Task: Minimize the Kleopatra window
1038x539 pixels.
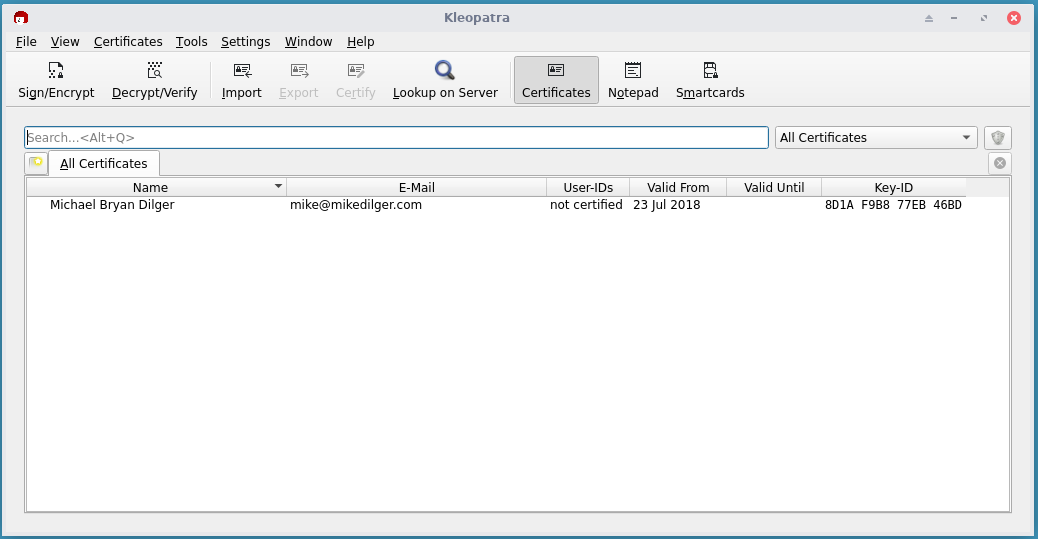Action: pos(954,19)
